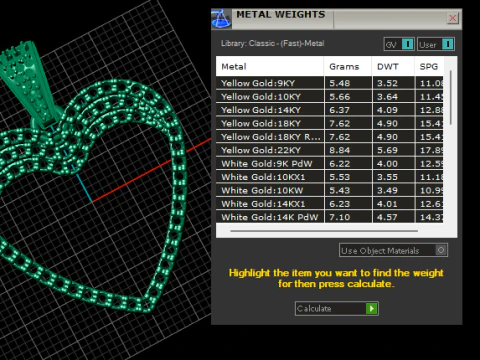Viewport: 480px width, 360px height.
Task: Enable Use Object Materials option
Action: (x=393, y=250)
